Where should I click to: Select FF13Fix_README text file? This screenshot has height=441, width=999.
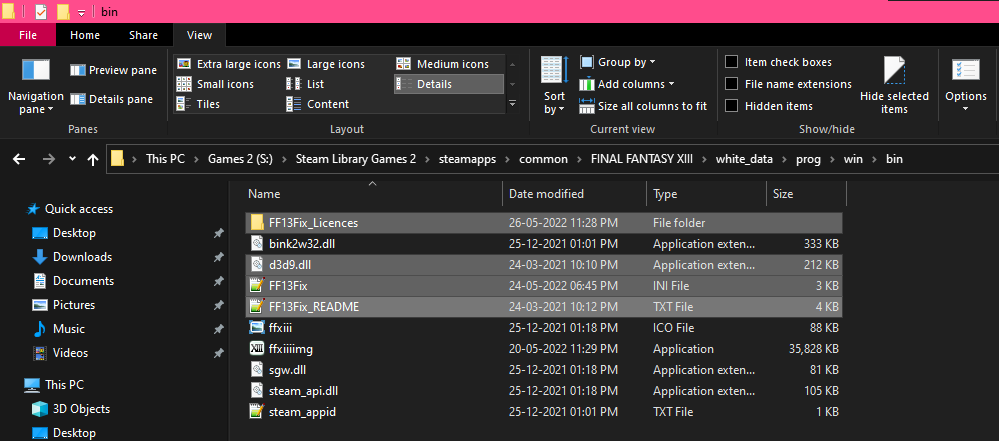[x=543, y=307]
